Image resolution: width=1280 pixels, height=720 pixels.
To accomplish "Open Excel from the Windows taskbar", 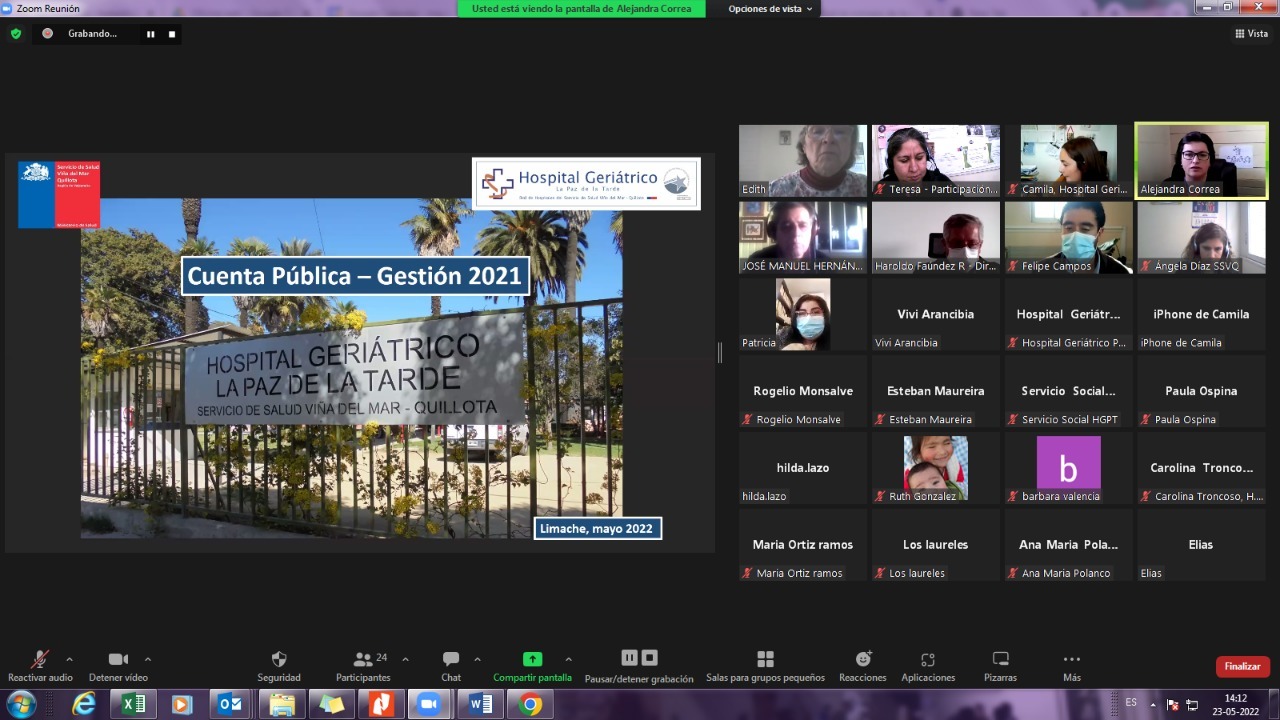I will pyautogui.click(x=132, y=705).
